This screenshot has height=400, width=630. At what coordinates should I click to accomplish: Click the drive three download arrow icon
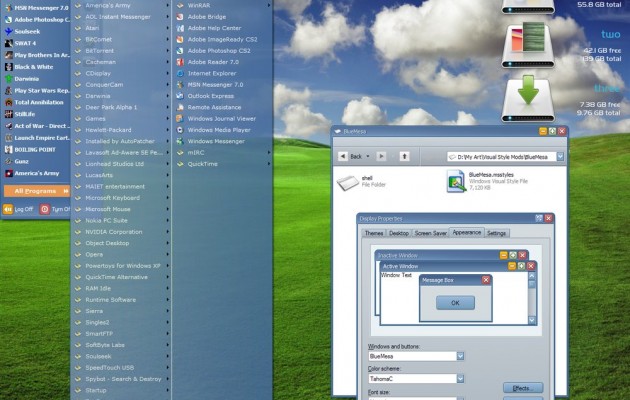(528, 98)
